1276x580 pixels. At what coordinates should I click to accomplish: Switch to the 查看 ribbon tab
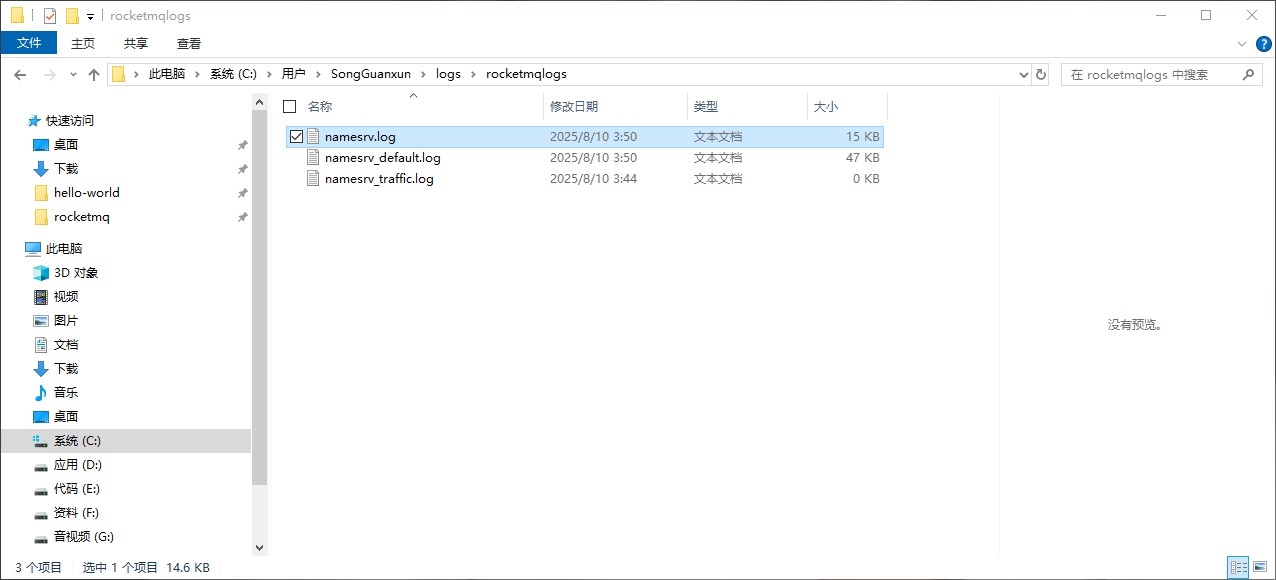coord(189,43)
